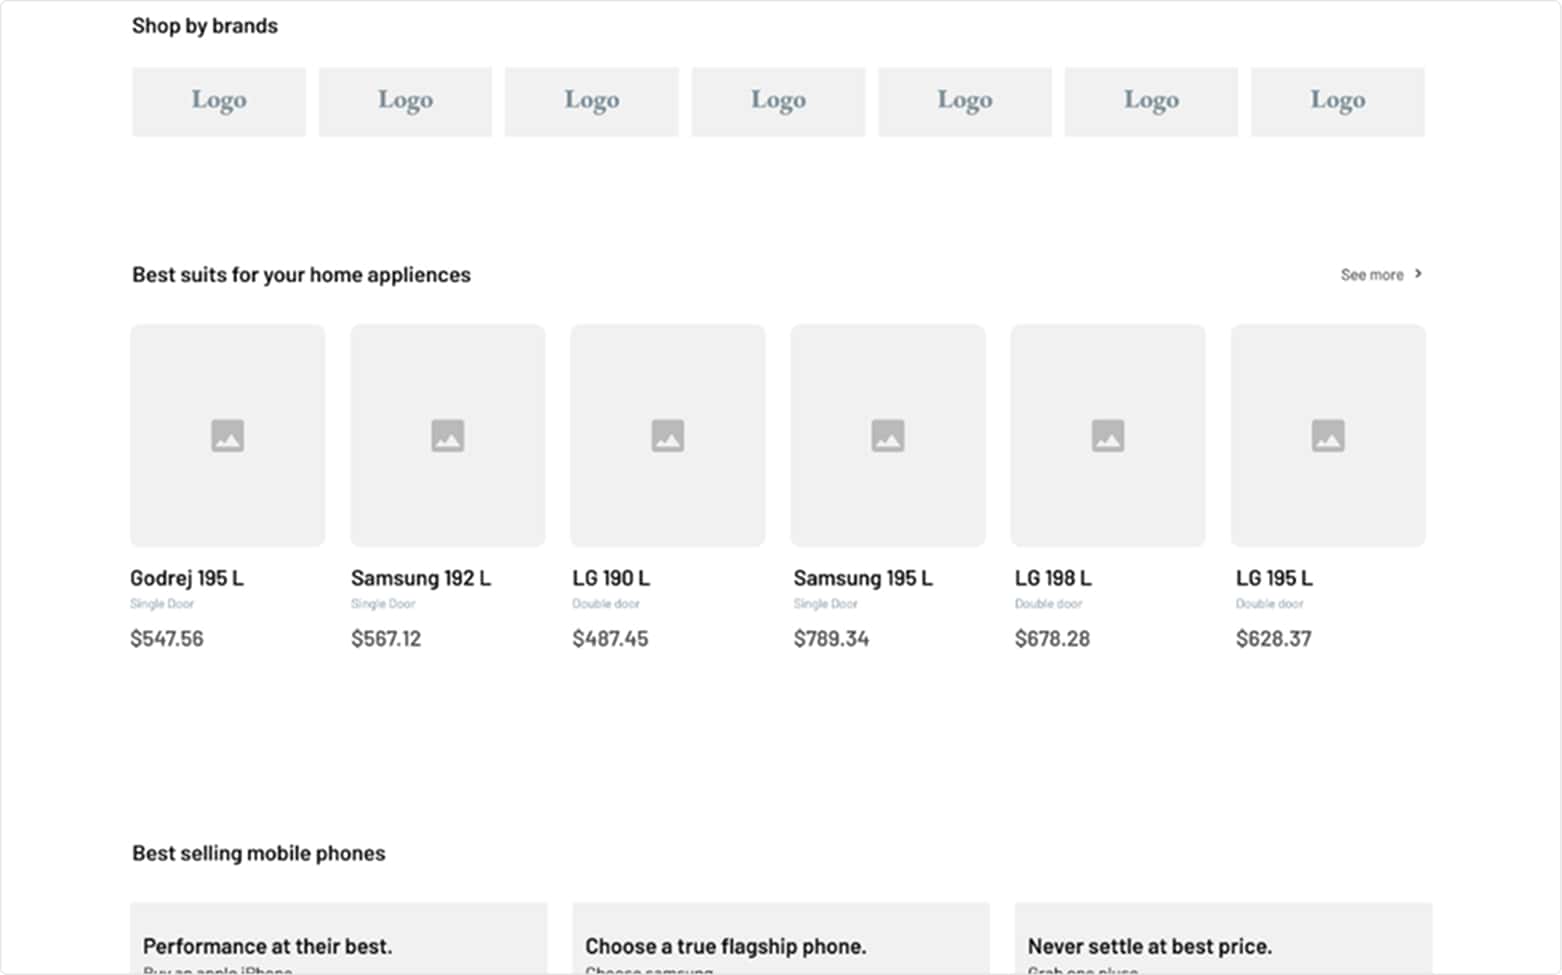This screenshot has width=1562, height=975.
Task: Click the LG 198 L product name
Action: click(1052, 578)
